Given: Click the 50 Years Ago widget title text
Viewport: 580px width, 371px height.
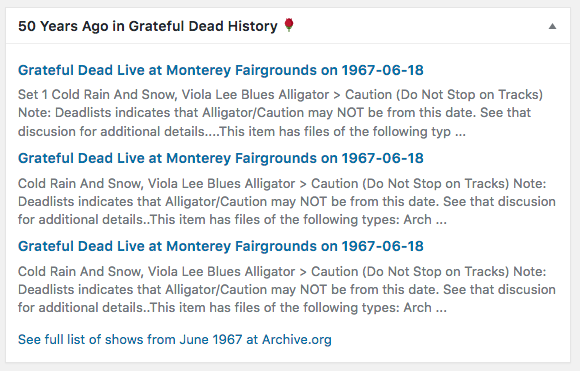Looking at the screenshot, I should pyautogui.click(x=148, y=26).
